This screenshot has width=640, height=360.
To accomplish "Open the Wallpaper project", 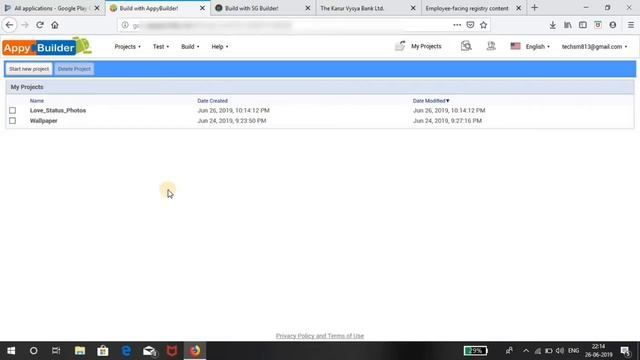I will tap(44, 121).
